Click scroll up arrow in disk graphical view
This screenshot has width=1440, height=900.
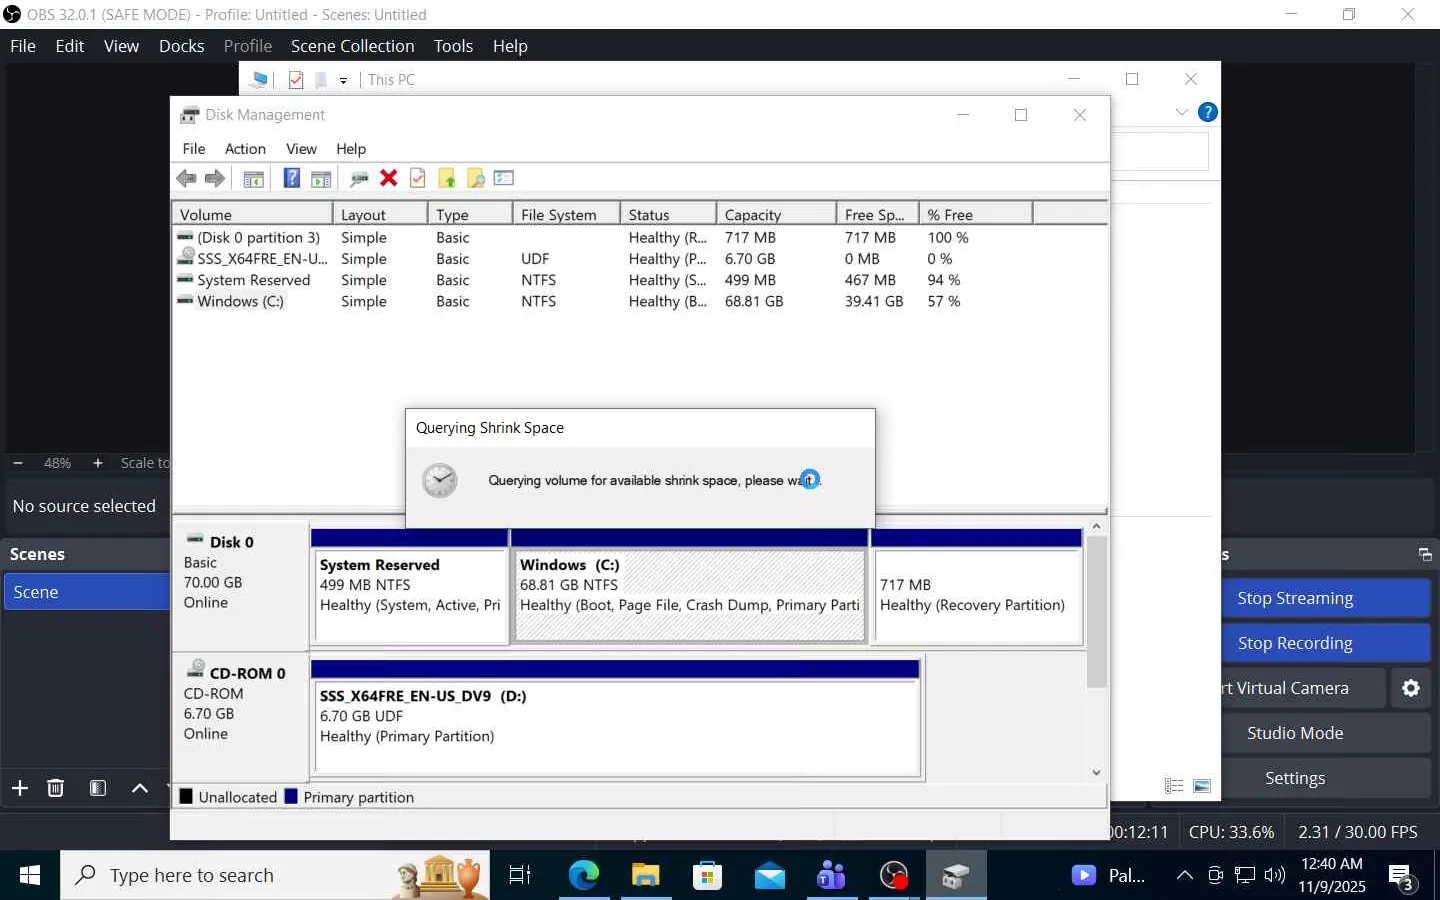pos(1097,526)
